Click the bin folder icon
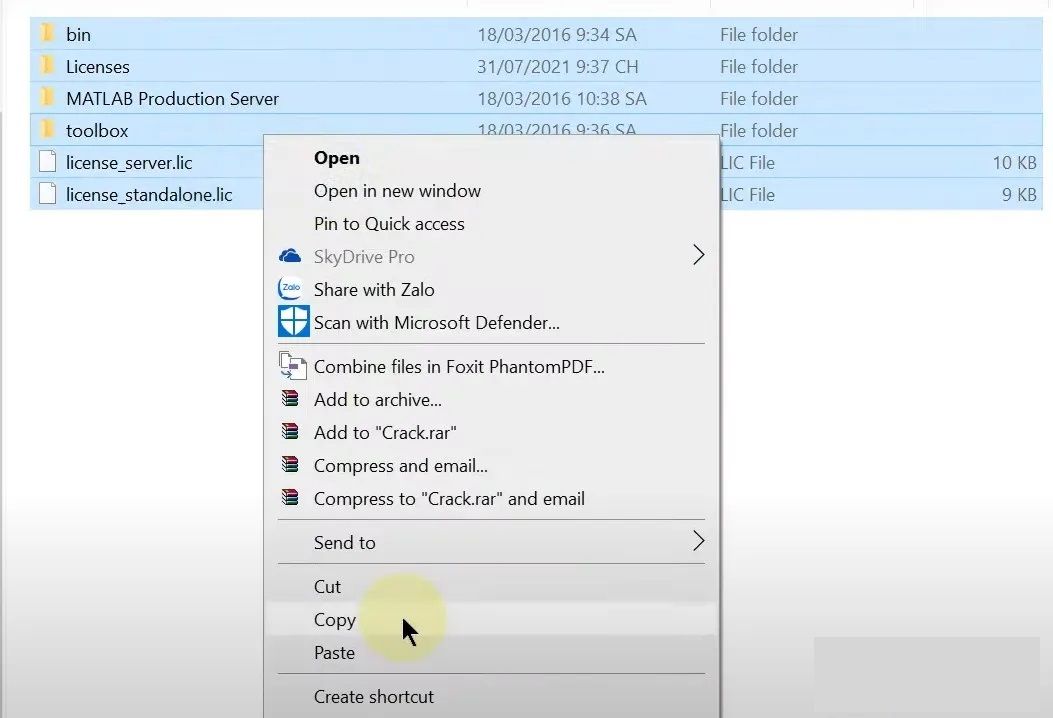1053x718 pixels. coord(47,34)
